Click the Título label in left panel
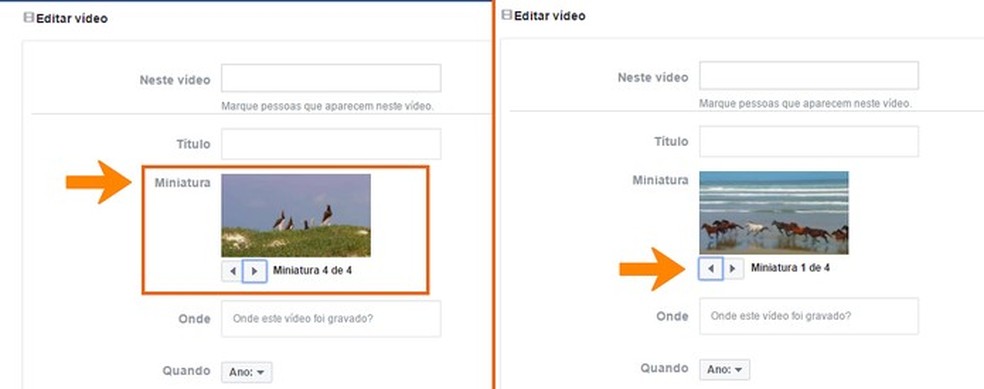 click(193, 144)
